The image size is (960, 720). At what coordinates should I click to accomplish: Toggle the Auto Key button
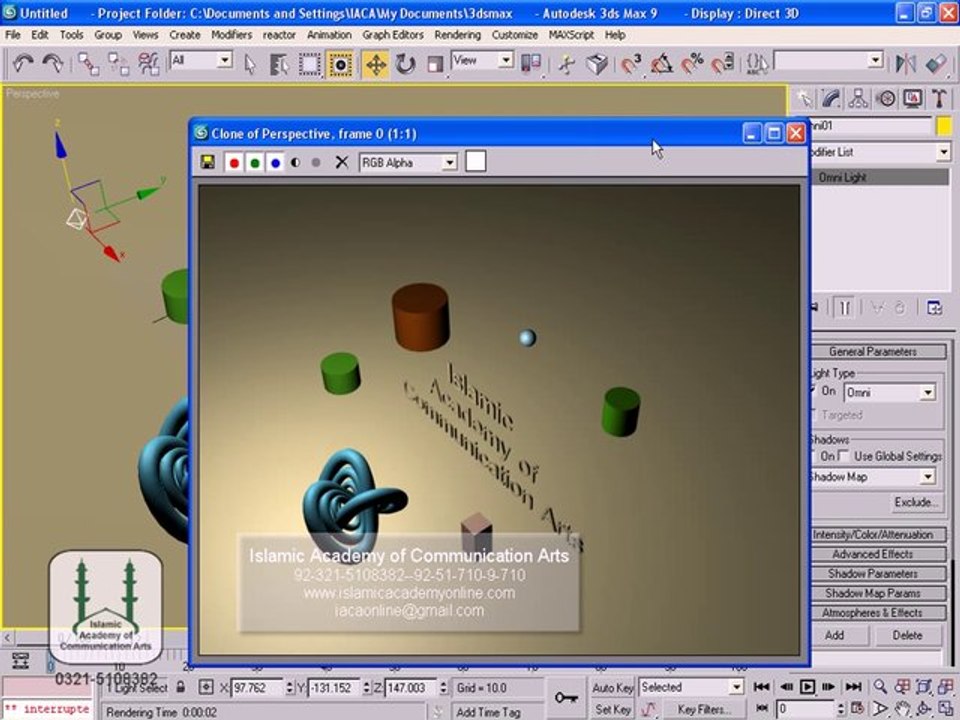tap(612, 688)
